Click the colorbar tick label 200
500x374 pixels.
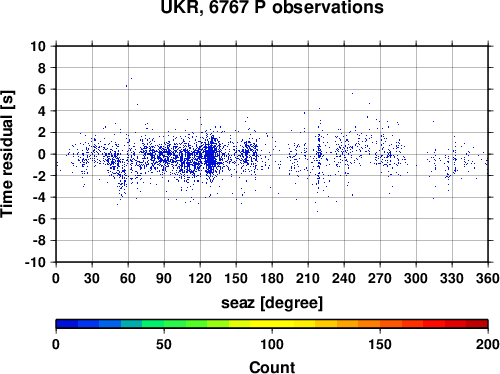(x=488, y=344)
